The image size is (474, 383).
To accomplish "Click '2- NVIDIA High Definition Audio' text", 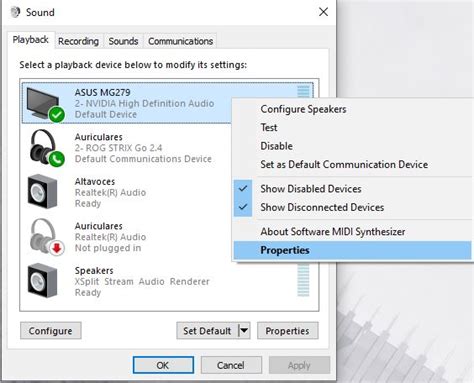I will coord(144,103).
